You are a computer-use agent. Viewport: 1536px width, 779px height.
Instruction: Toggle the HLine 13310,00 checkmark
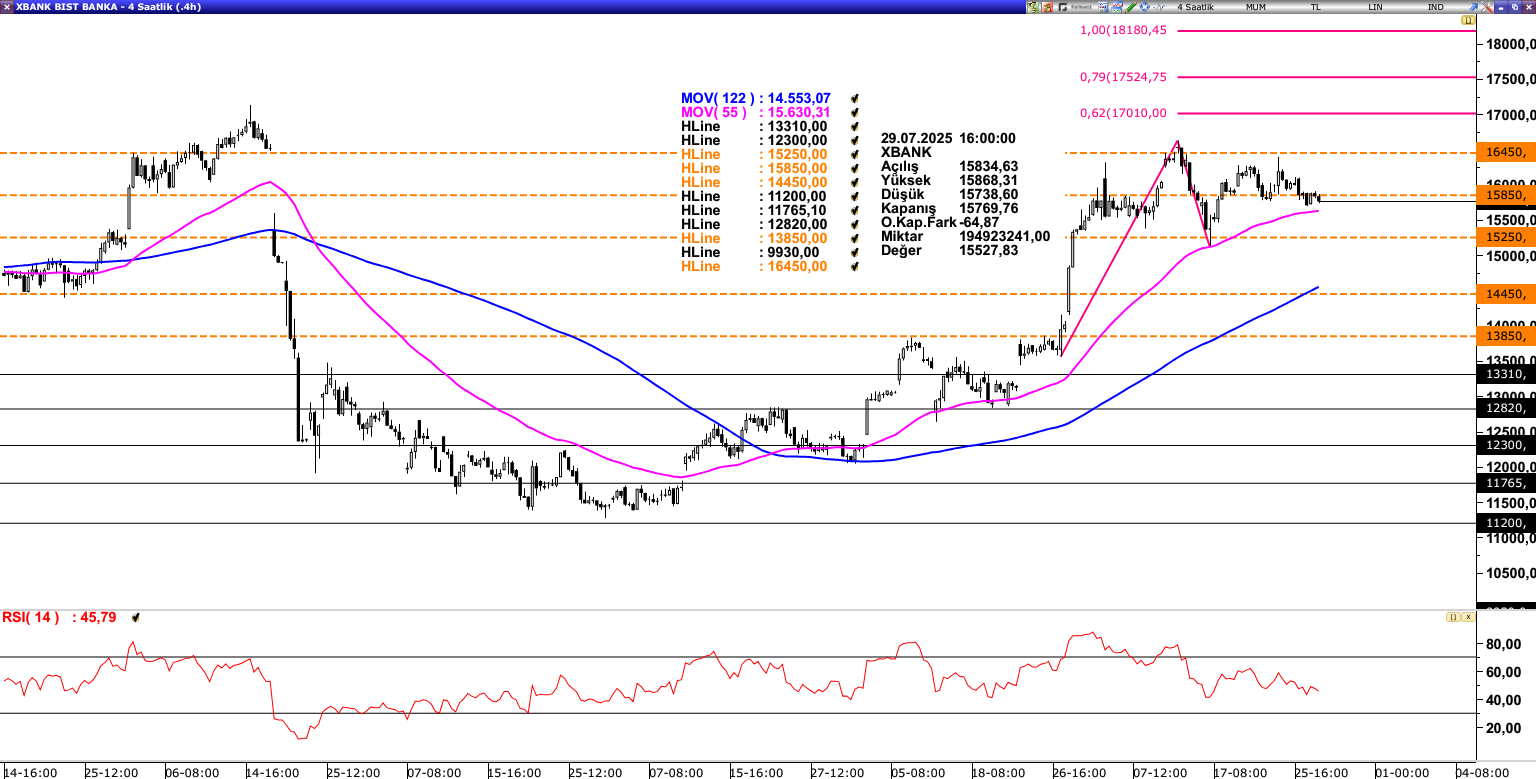pos(855,126)
